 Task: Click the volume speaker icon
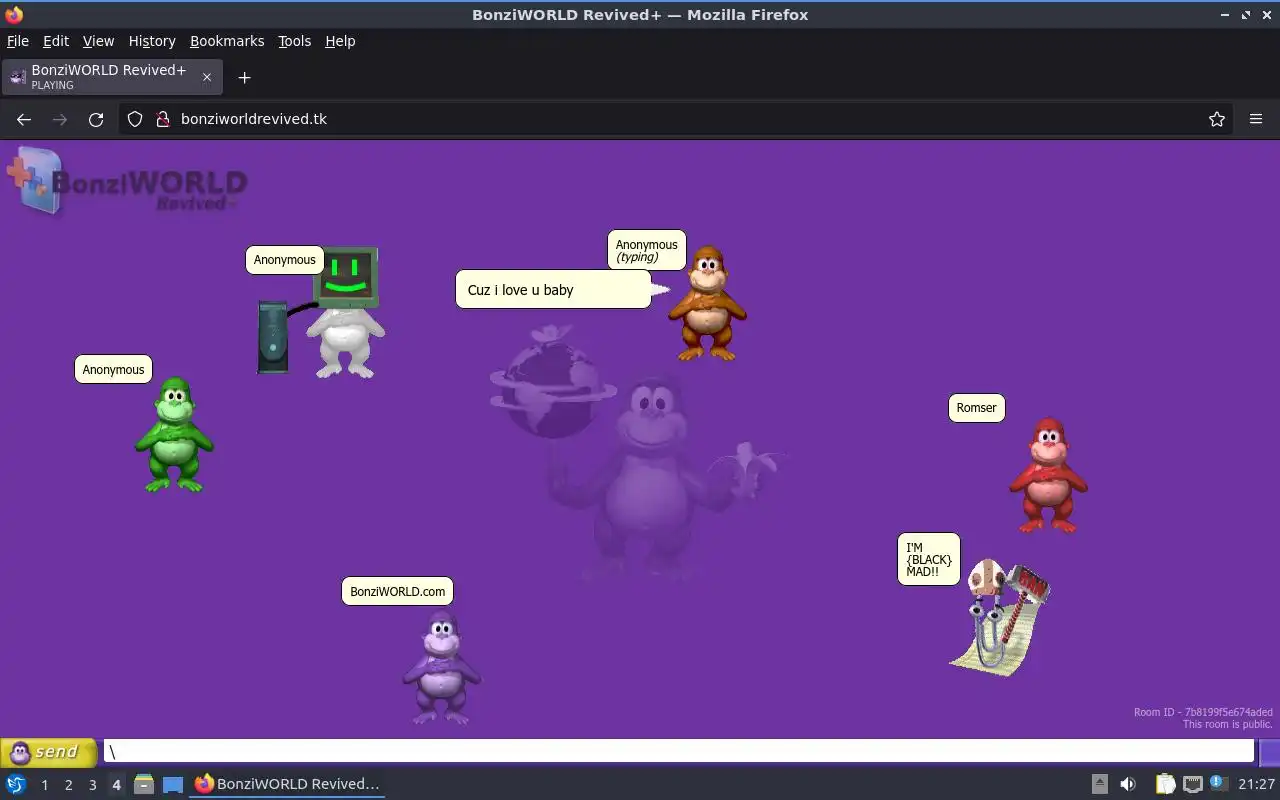coord(1127,784)
